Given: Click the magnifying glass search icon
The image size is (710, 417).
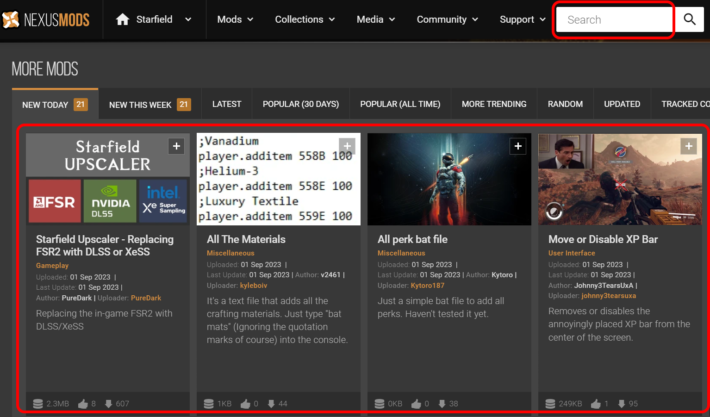Looking at the screenshot, I should tap(689, 19).
